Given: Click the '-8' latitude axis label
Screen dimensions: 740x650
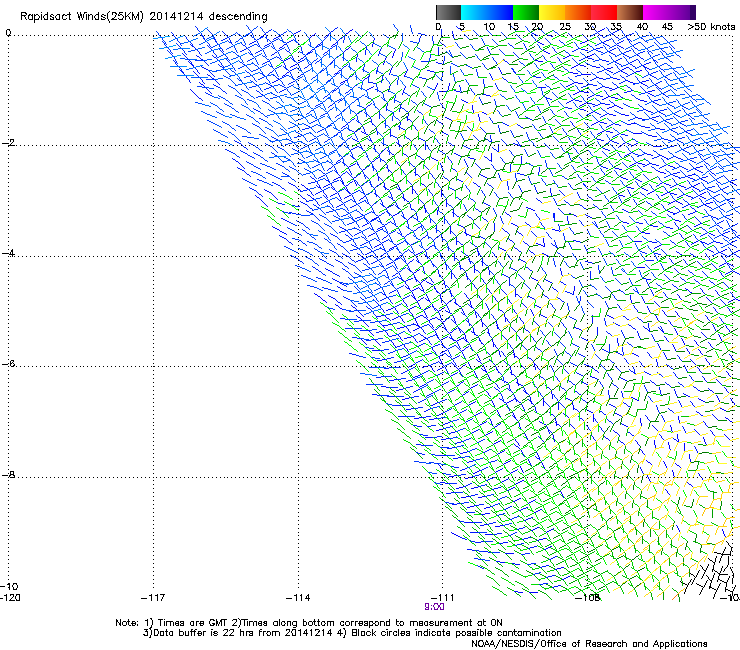Looking at the screenshot, I should click(8, 475).
